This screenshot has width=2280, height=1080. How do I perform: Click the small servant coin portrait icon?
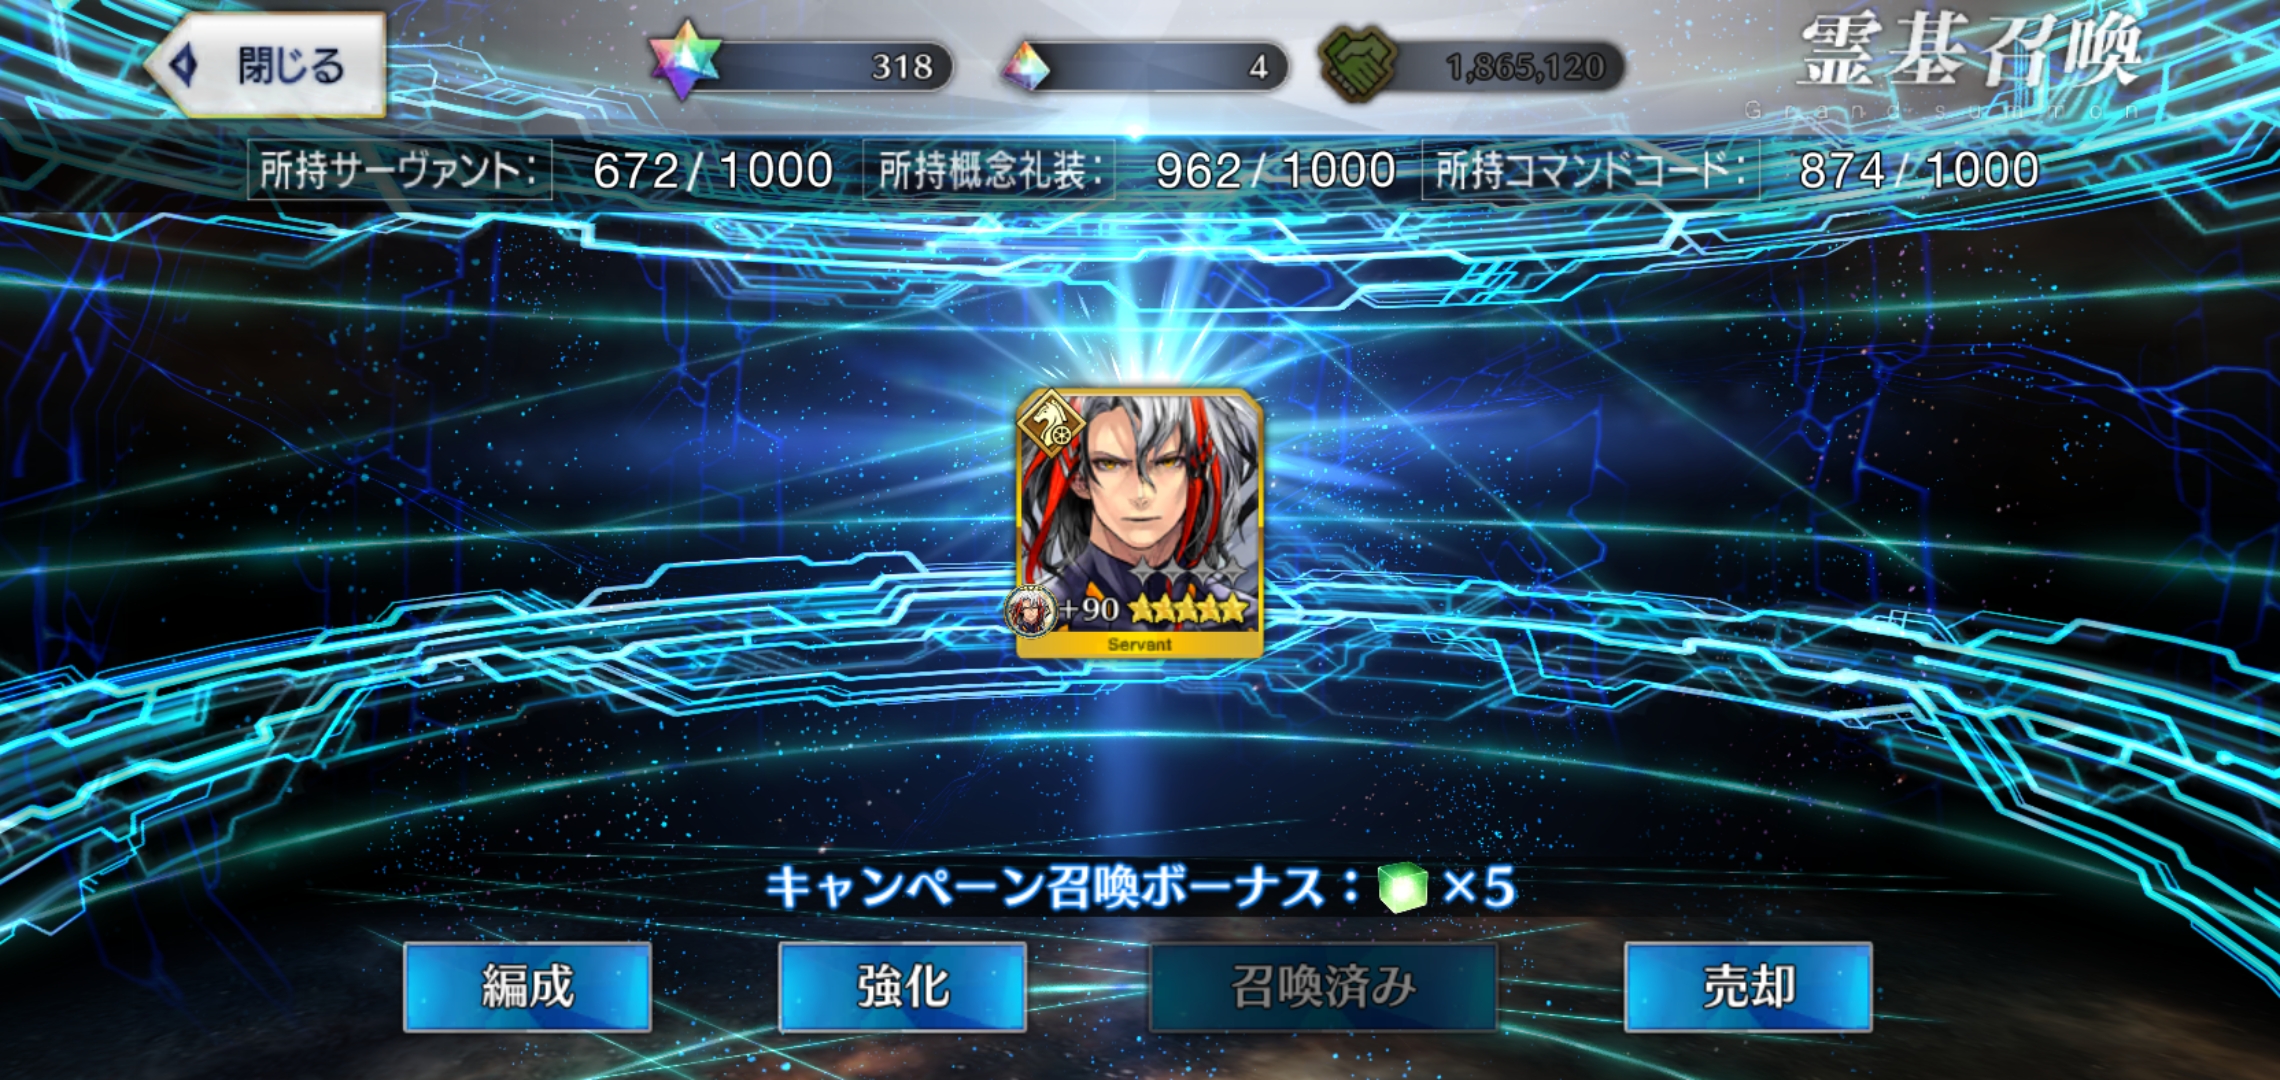(1031, 609)
